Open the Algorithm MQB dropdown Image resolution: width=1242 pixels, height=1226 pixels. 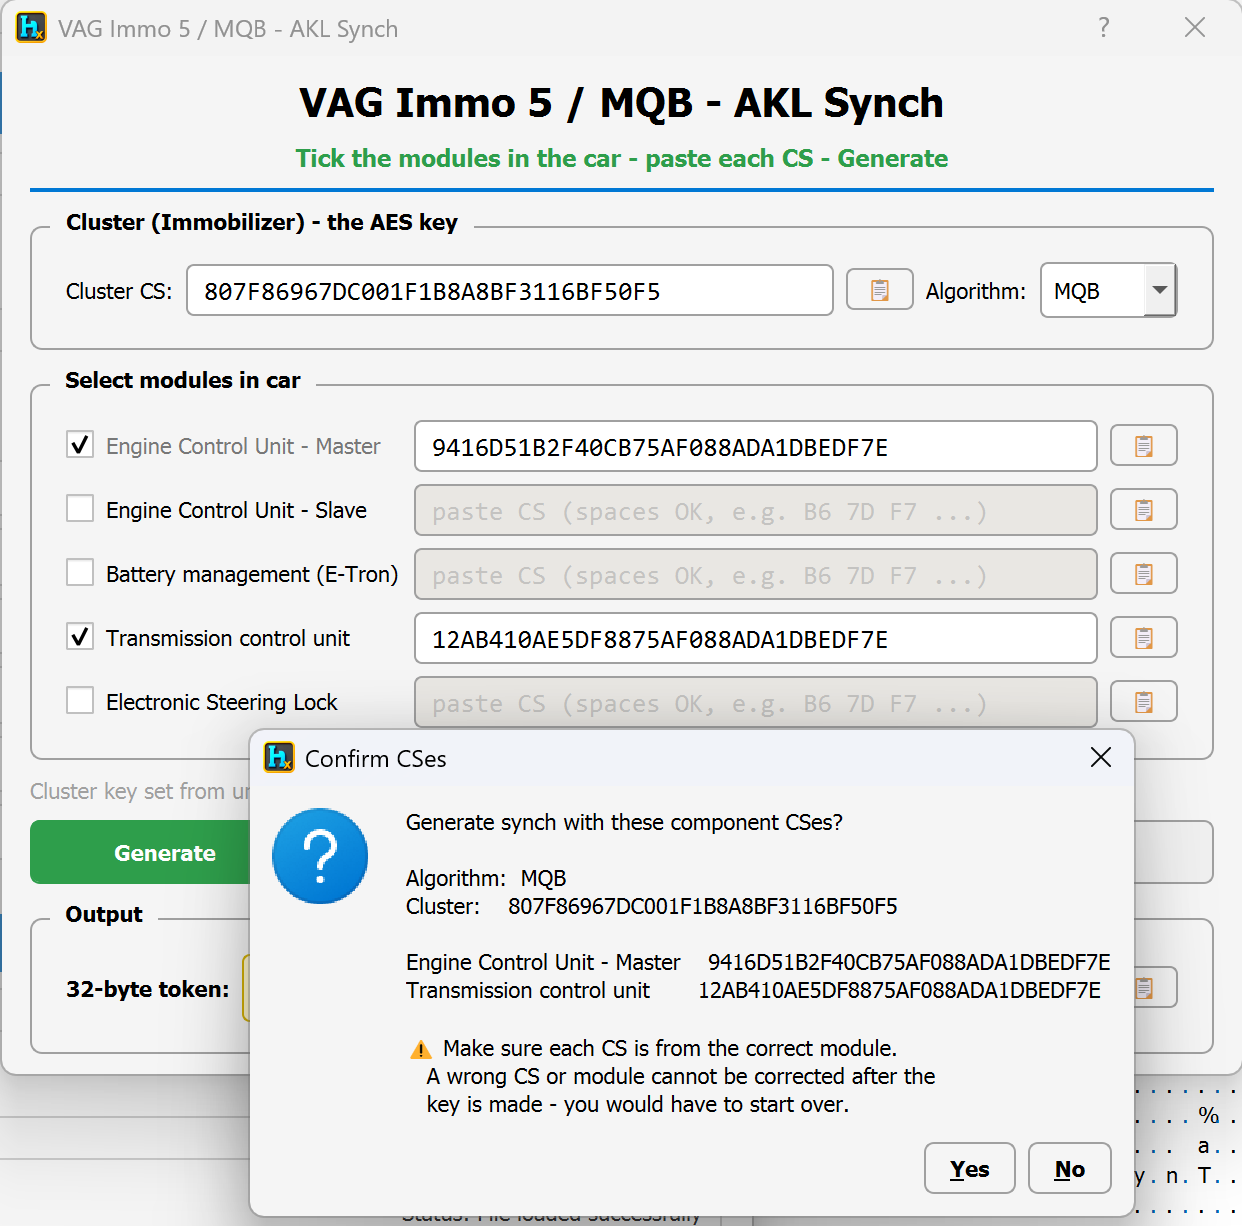tap(1109, 290)
